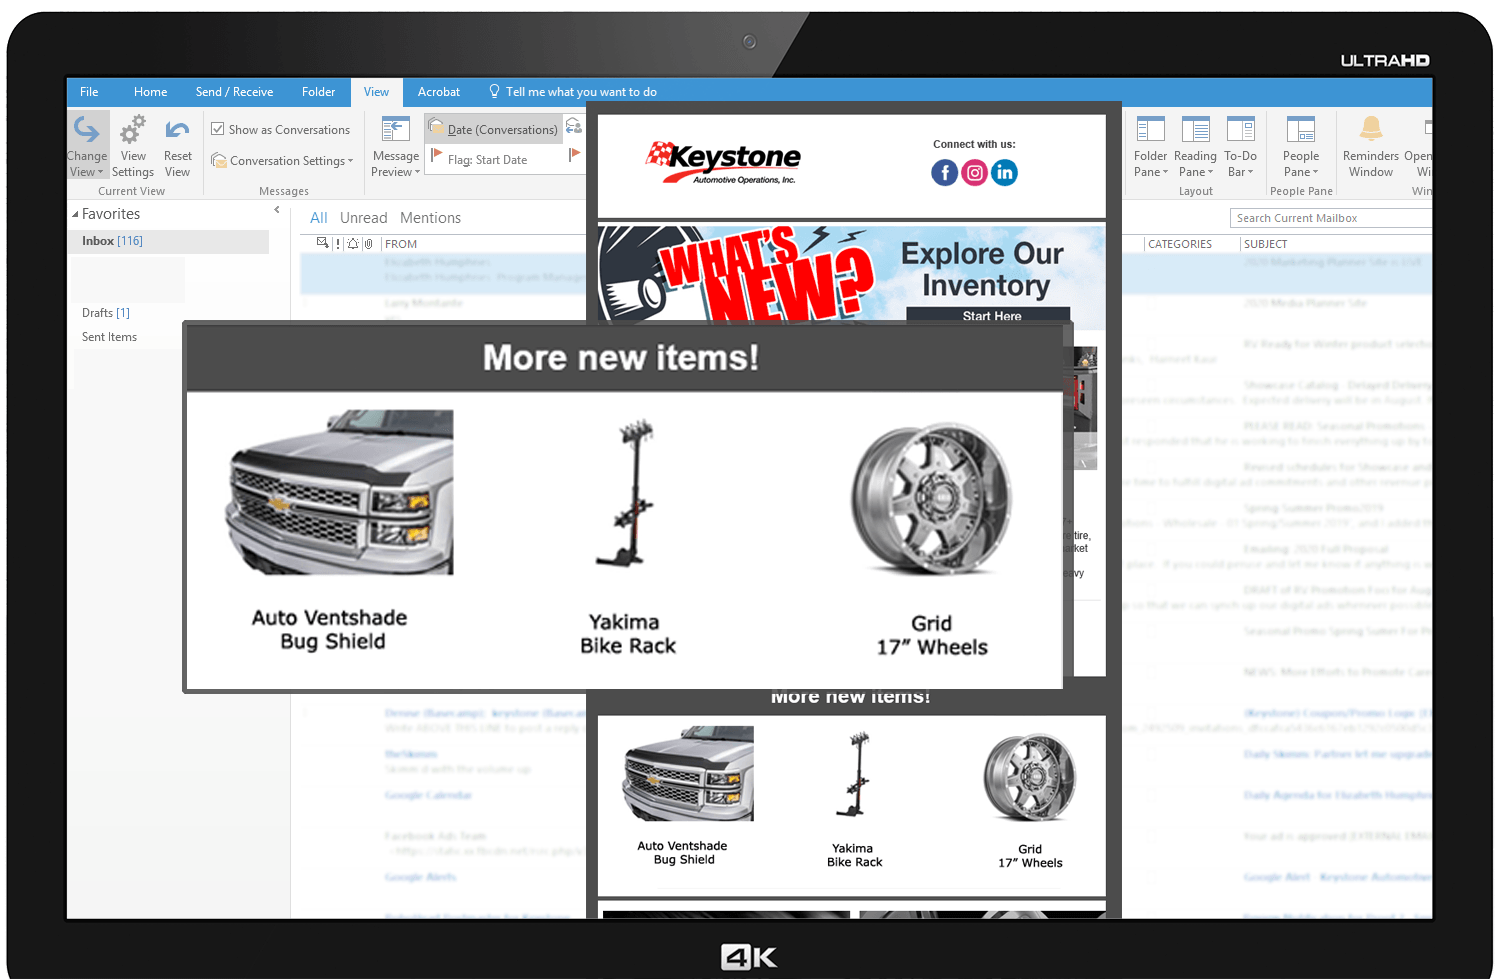Filter messages by Unread
Viewport: 1500px width, 979px height.
tap(363, 218)
